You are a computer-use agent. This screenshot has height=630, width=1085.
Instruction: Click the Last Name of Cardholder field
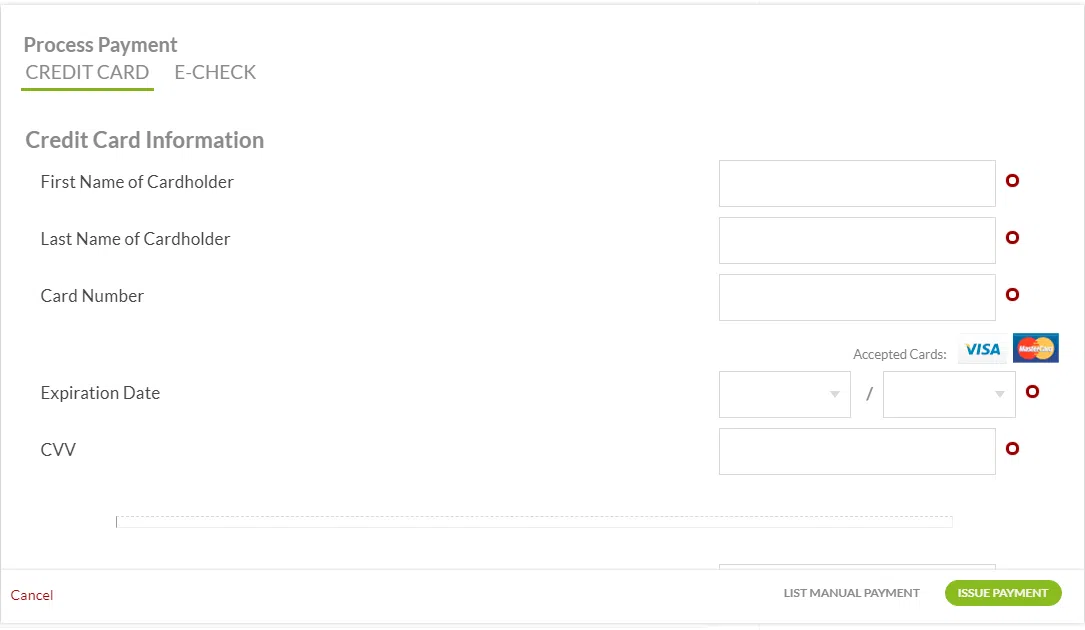click(x=856, y=240)
